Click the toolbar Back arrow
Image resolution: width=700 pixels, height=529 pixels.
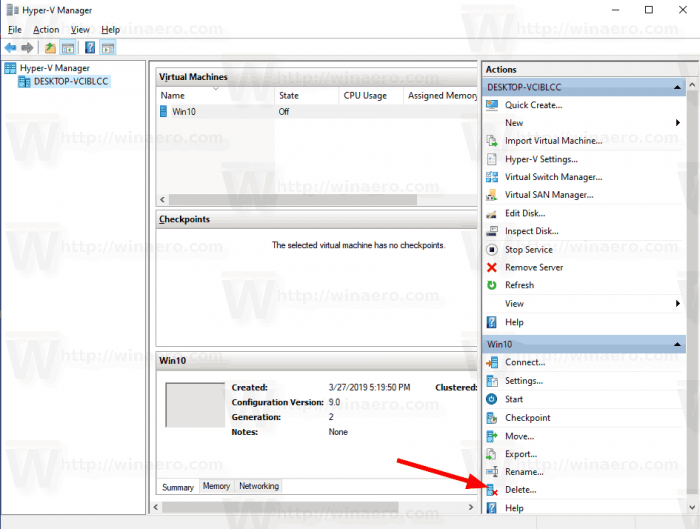coord(10,47)
